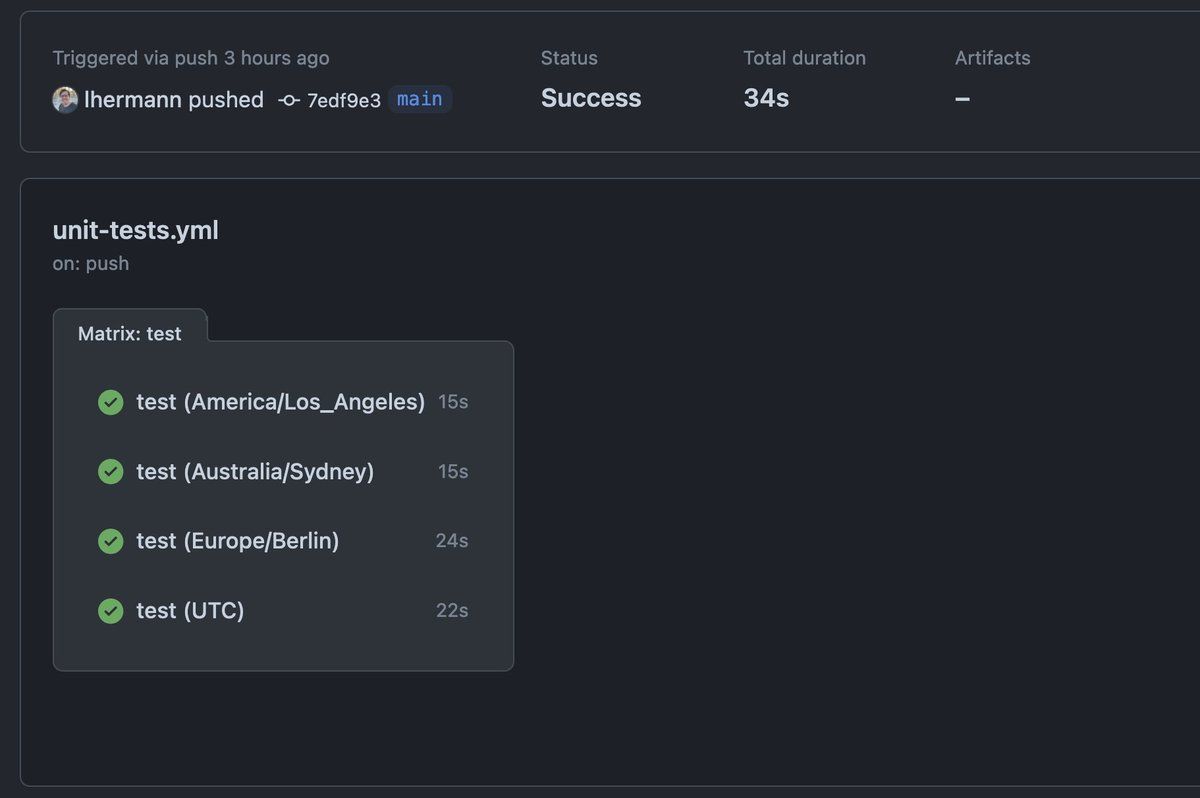Open the test (Australia/Sydney) job
This screenshot has height=798, width=1200.
point(255,471)
